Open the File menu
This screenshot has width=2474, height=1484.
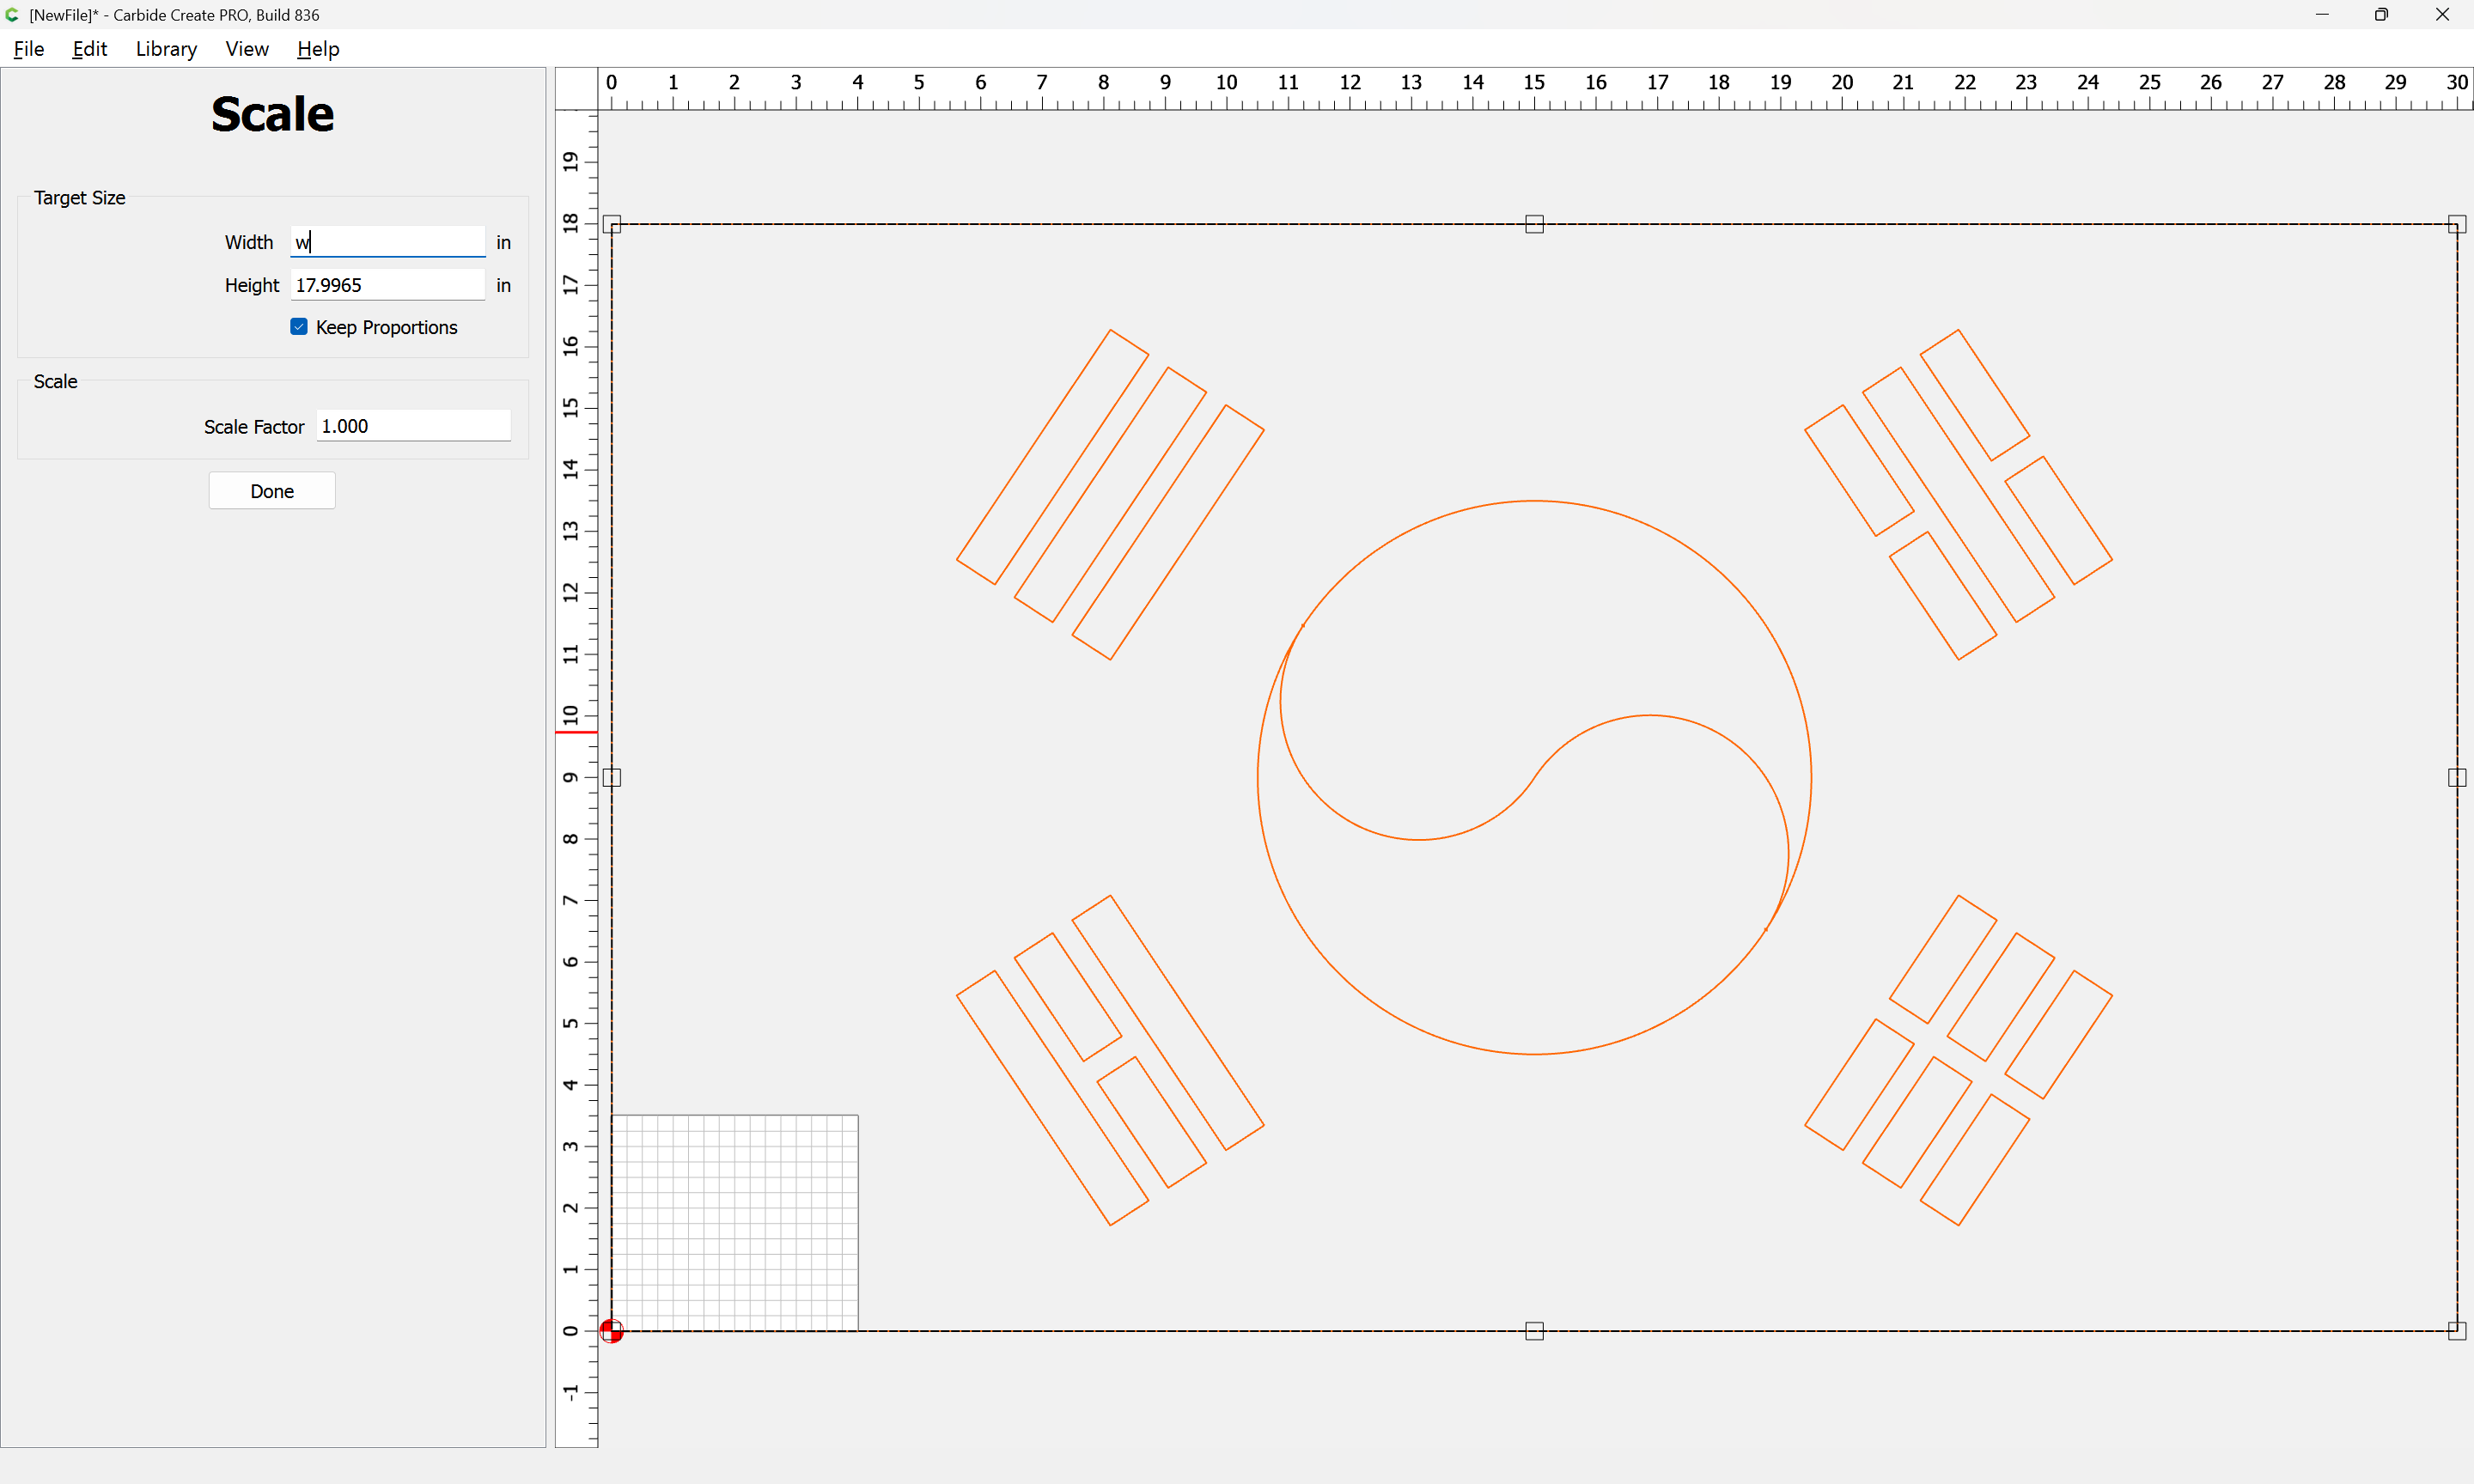29,49
